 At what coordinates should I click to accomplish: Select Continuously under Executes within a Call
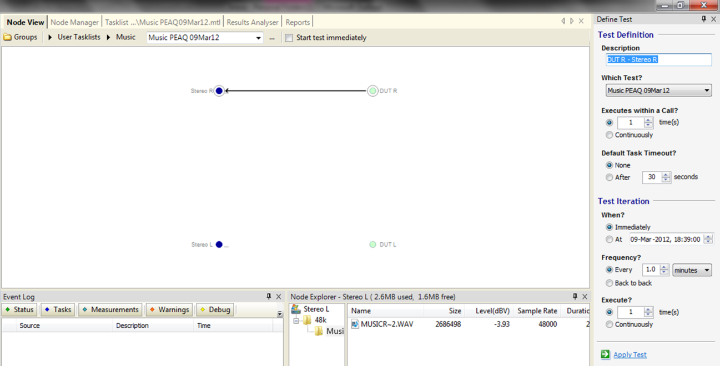[609, 135]
